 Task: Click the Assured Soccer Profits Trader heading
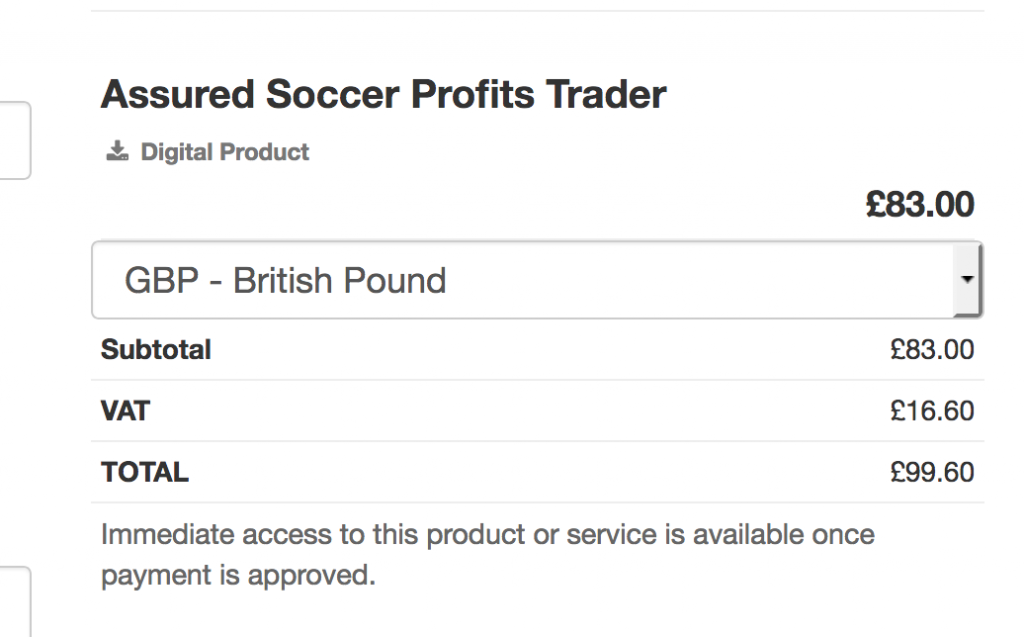click(383, 94)
